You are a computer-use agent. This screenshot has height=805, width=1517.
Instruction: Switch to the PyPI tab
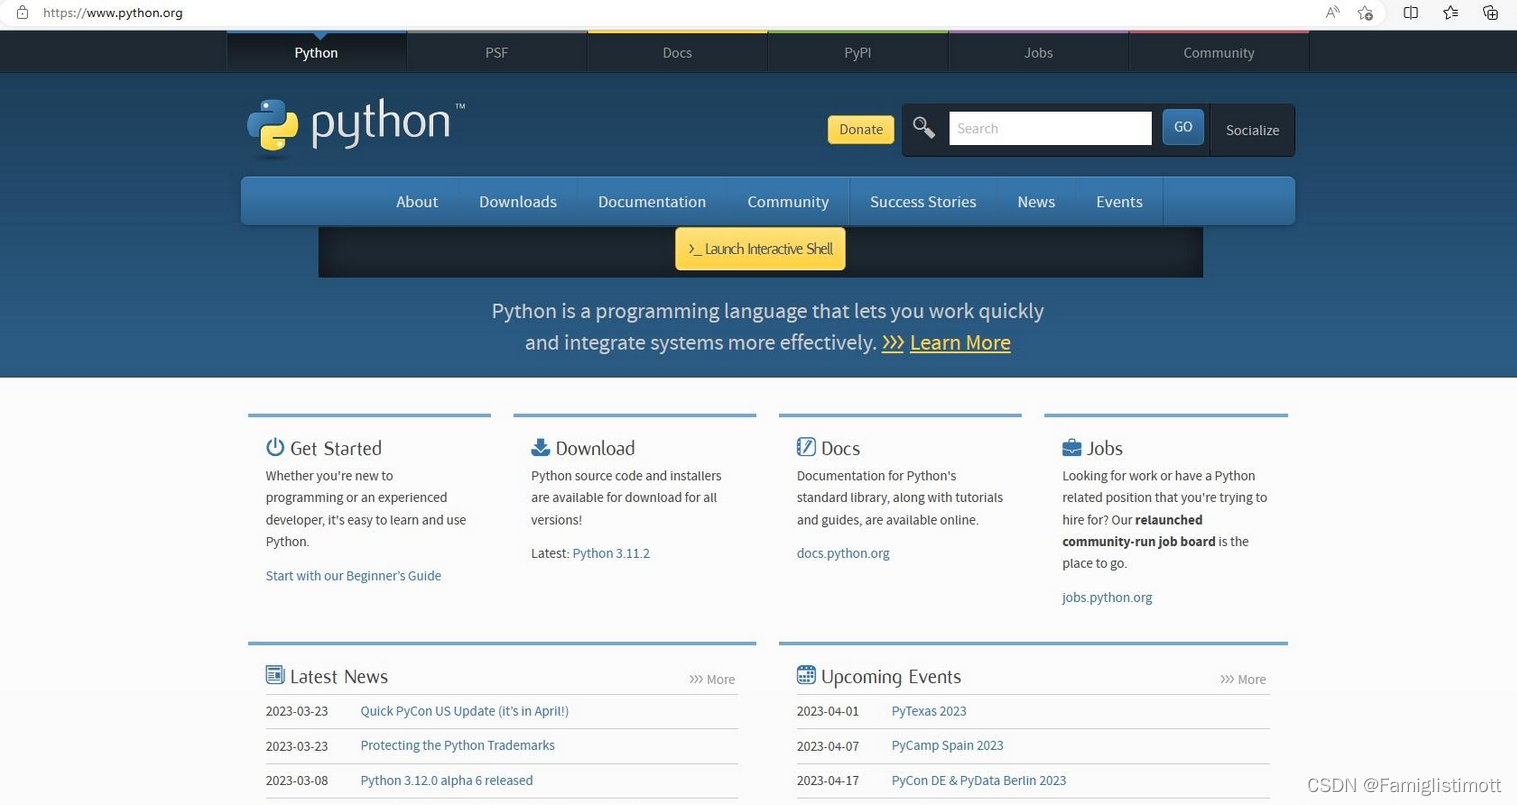[x=857, y=52]
